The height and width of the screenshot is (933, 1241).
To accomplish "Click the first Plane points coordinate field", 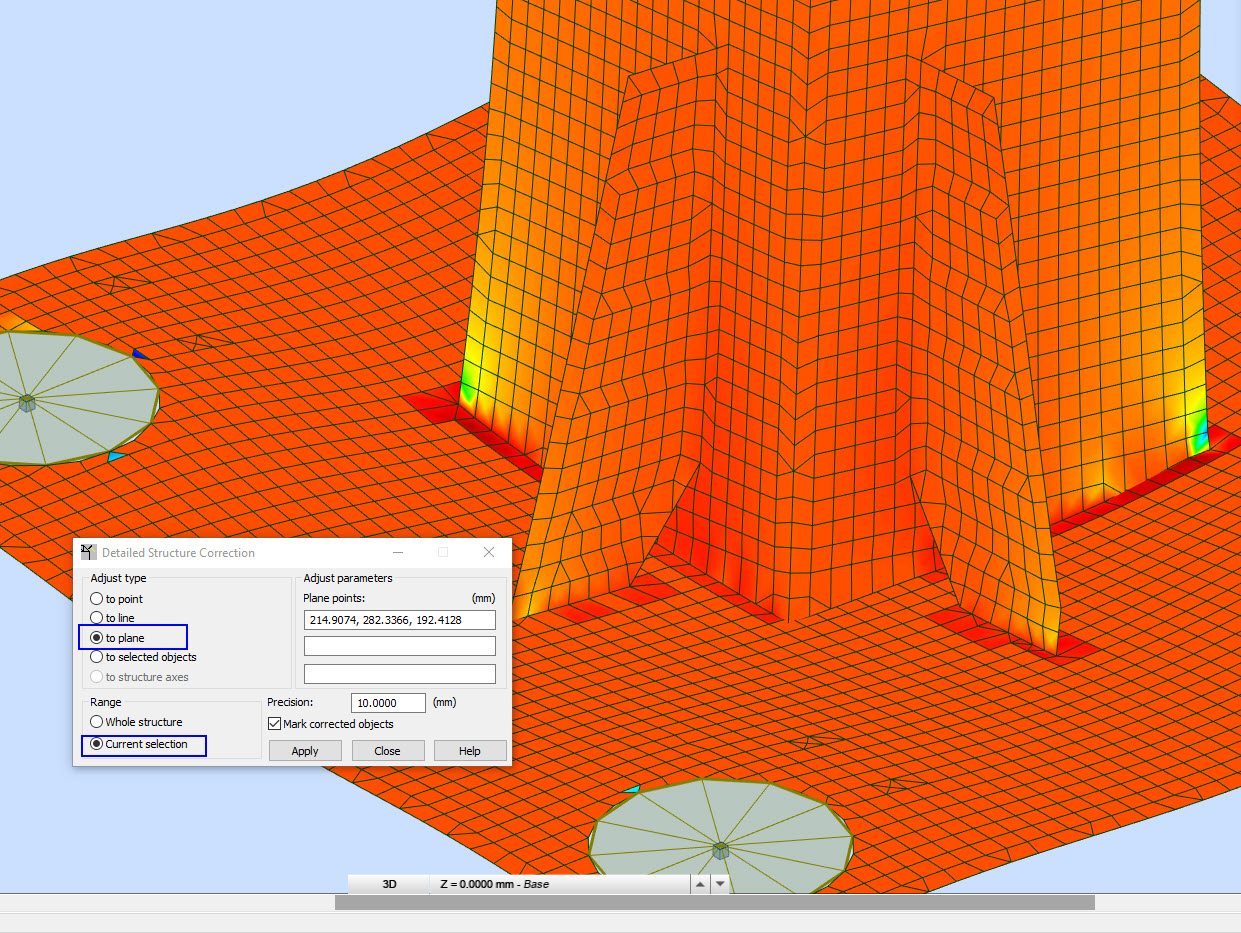I will (399, 619).
